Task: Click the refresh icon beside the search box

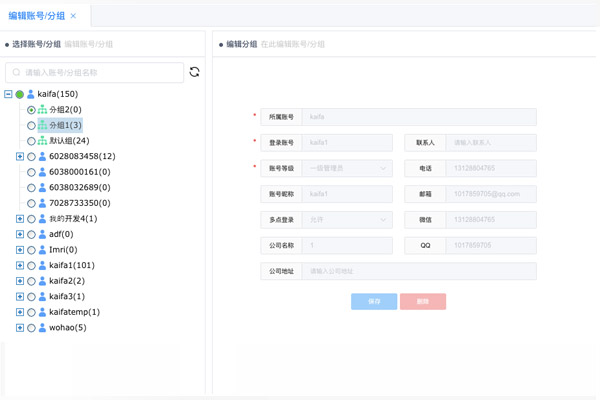Action: 194,72
